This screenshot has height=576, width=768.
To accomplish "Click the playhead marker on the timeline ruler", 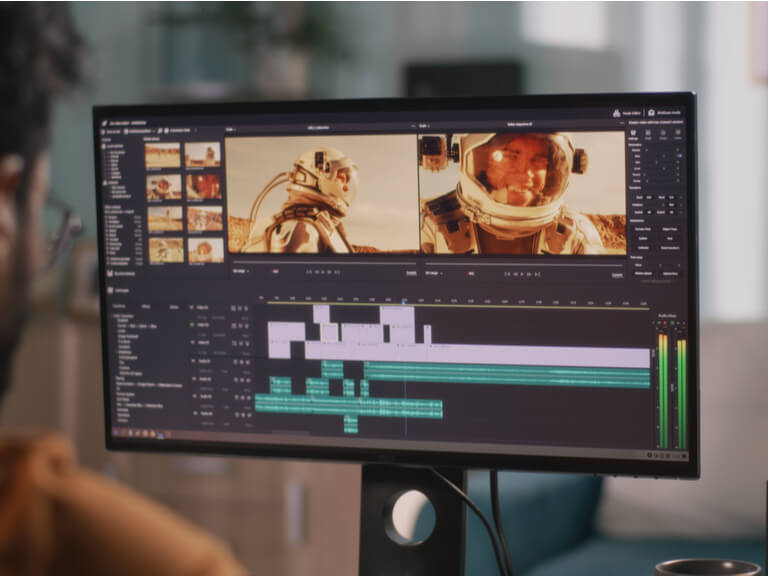I will pos(404,300).
